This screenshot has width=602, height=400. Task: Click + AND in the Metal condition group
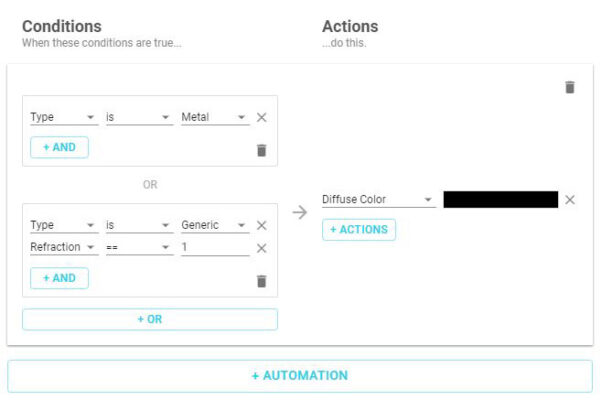(x=59, y=147)
